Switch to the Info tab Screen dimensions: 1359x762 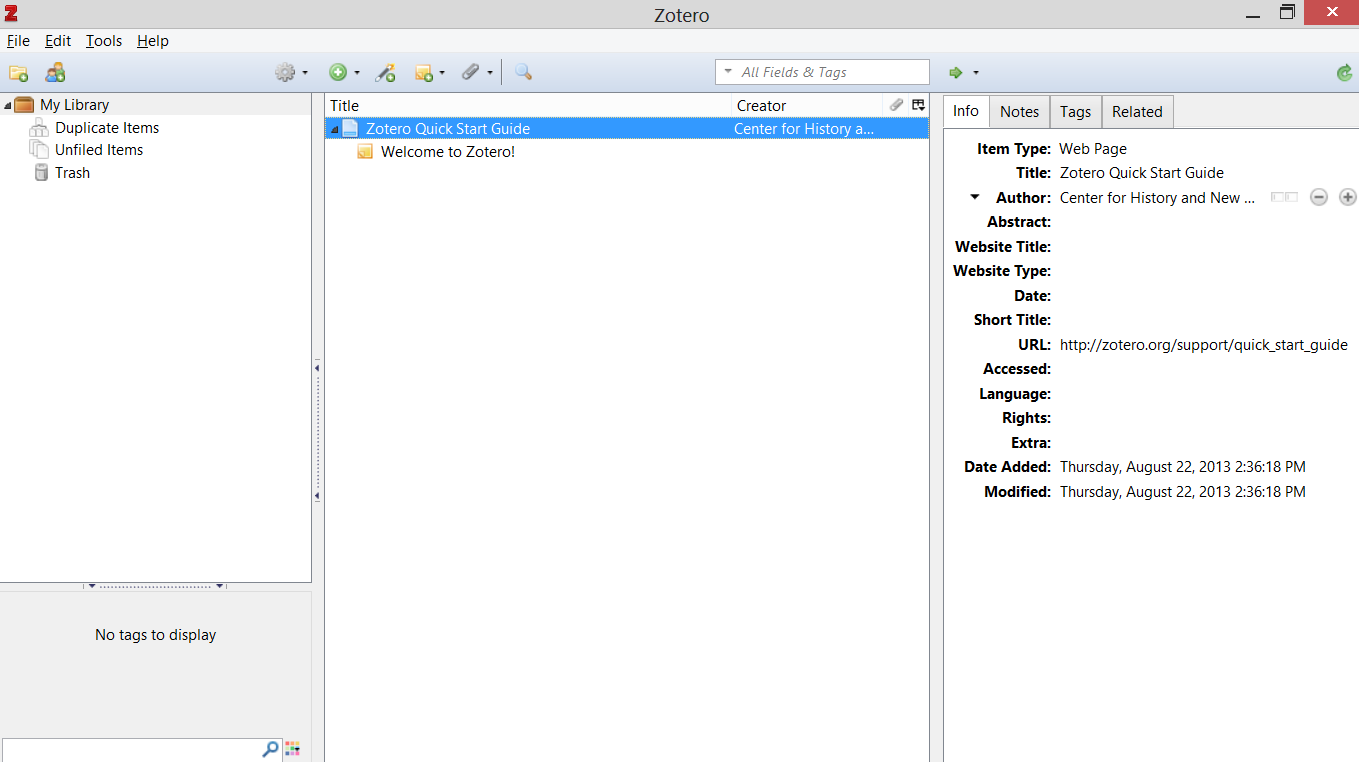point(966,111)
